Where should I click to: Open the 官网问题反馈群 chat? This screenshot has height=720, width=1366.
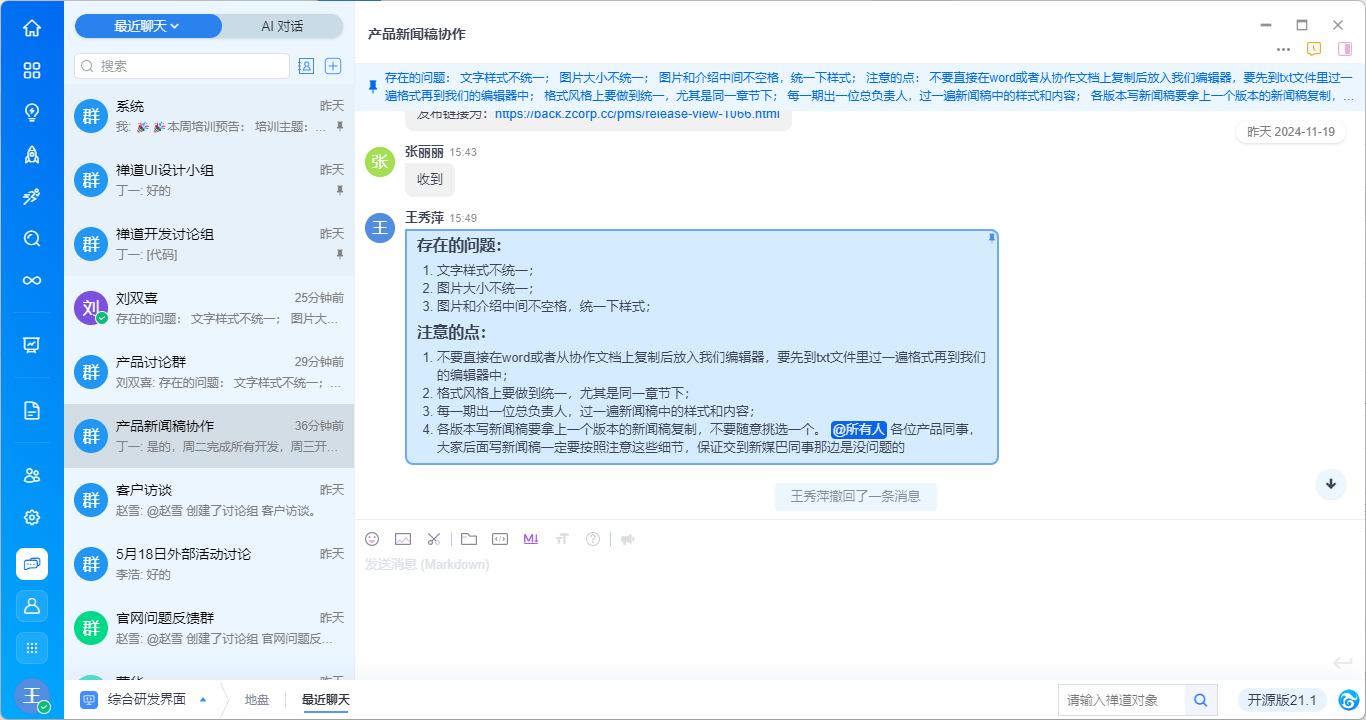209,628
